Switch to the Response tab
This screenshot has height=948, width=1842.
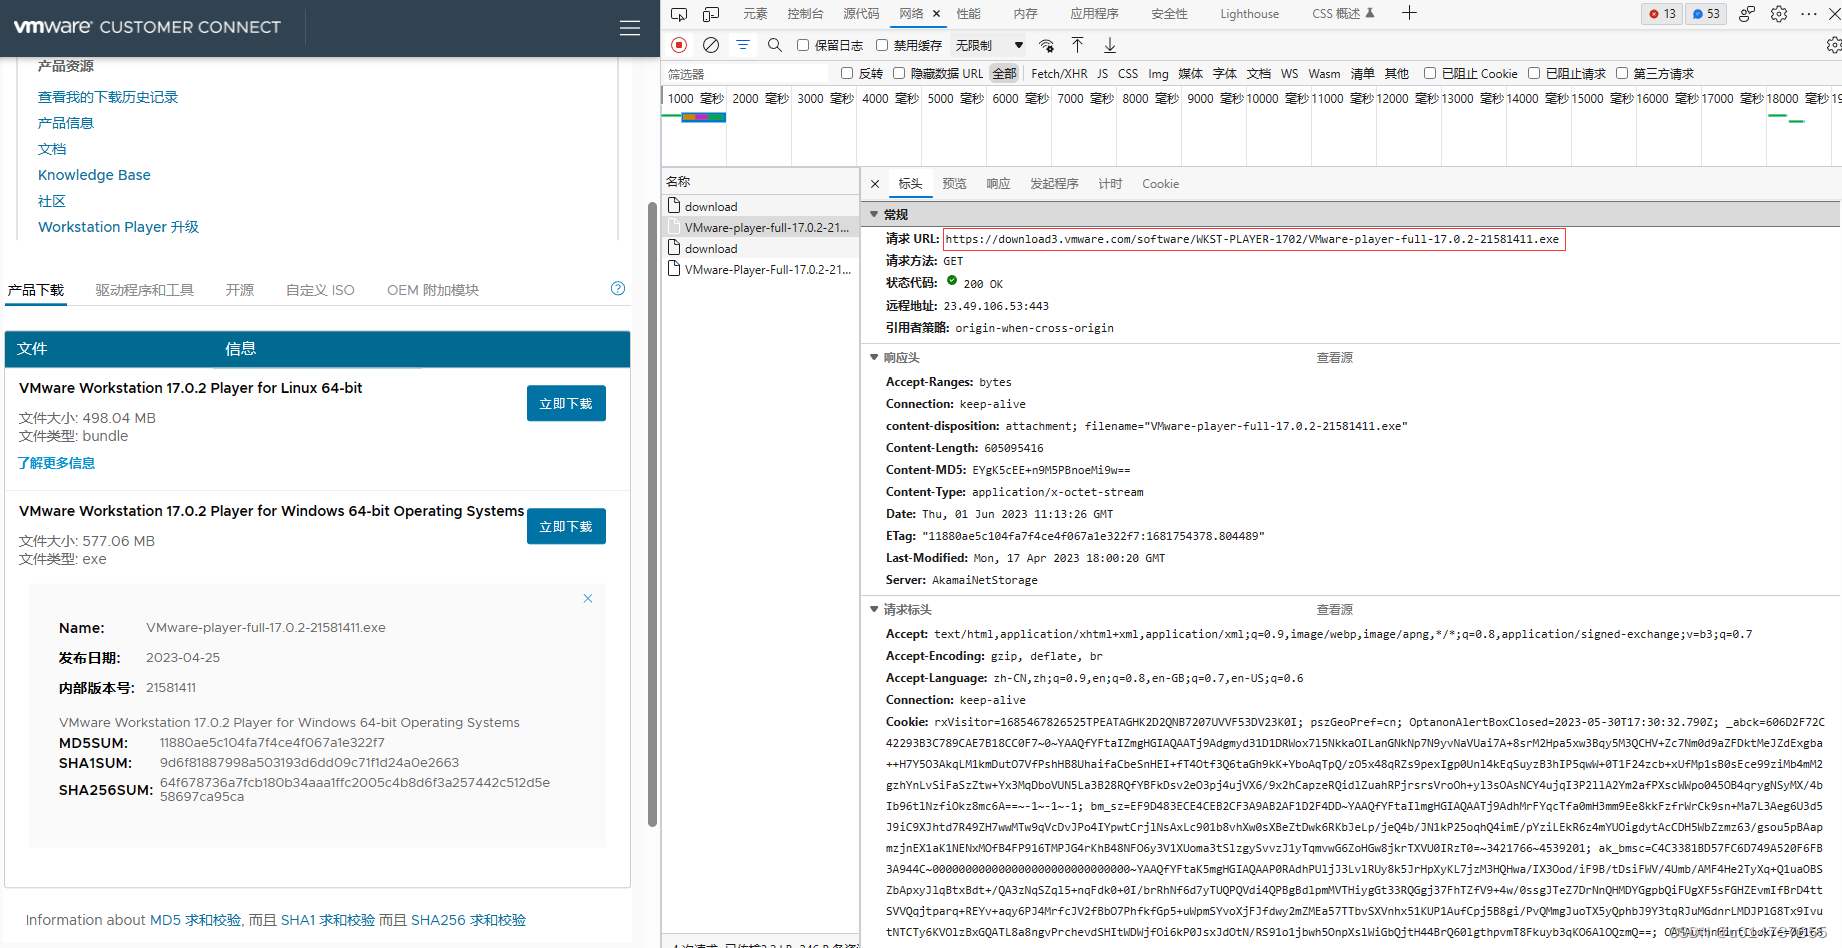point(998,184)
